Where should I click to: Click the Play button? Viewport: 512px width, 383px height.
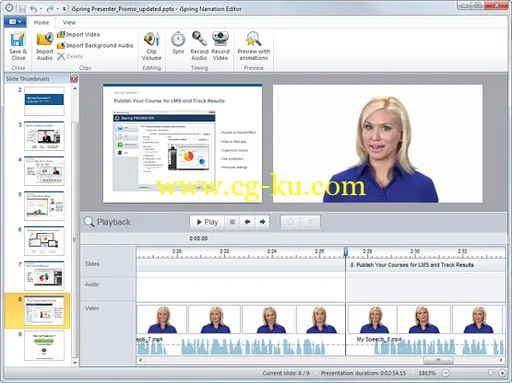[x=207, y=222]
